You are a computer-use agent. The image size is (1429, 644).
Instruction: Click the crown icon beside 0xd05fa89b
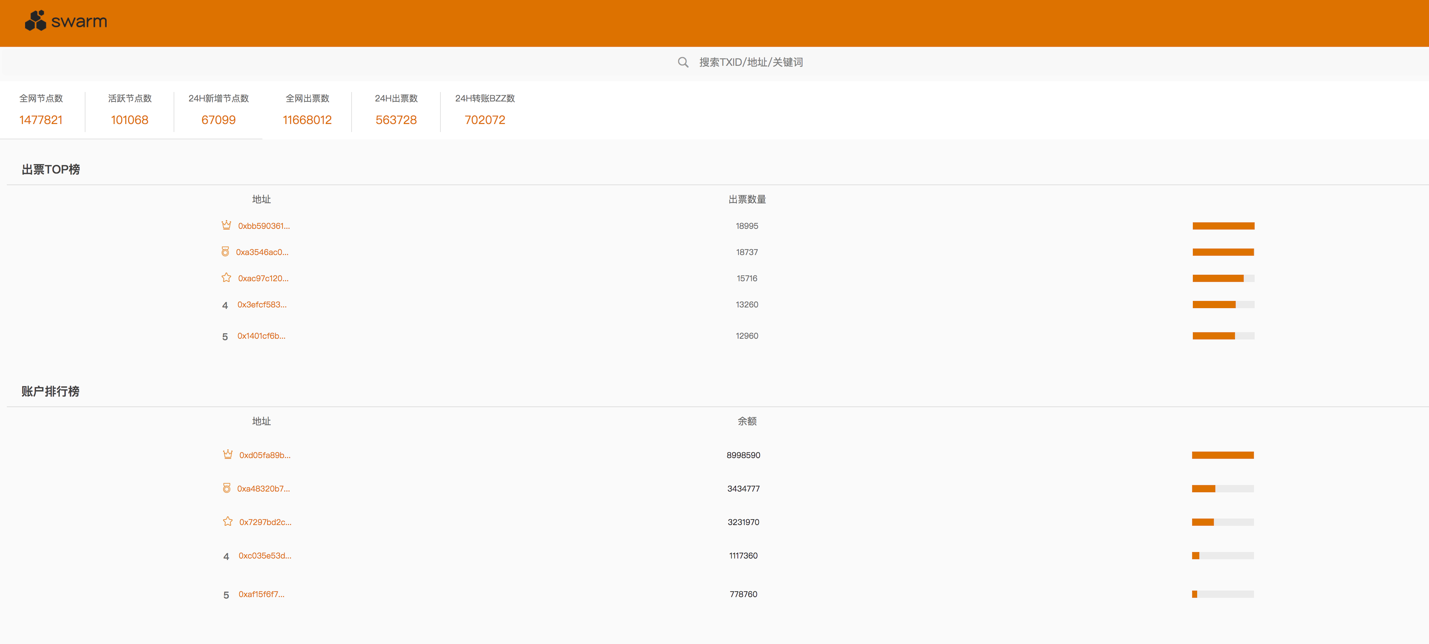point(227,455)
